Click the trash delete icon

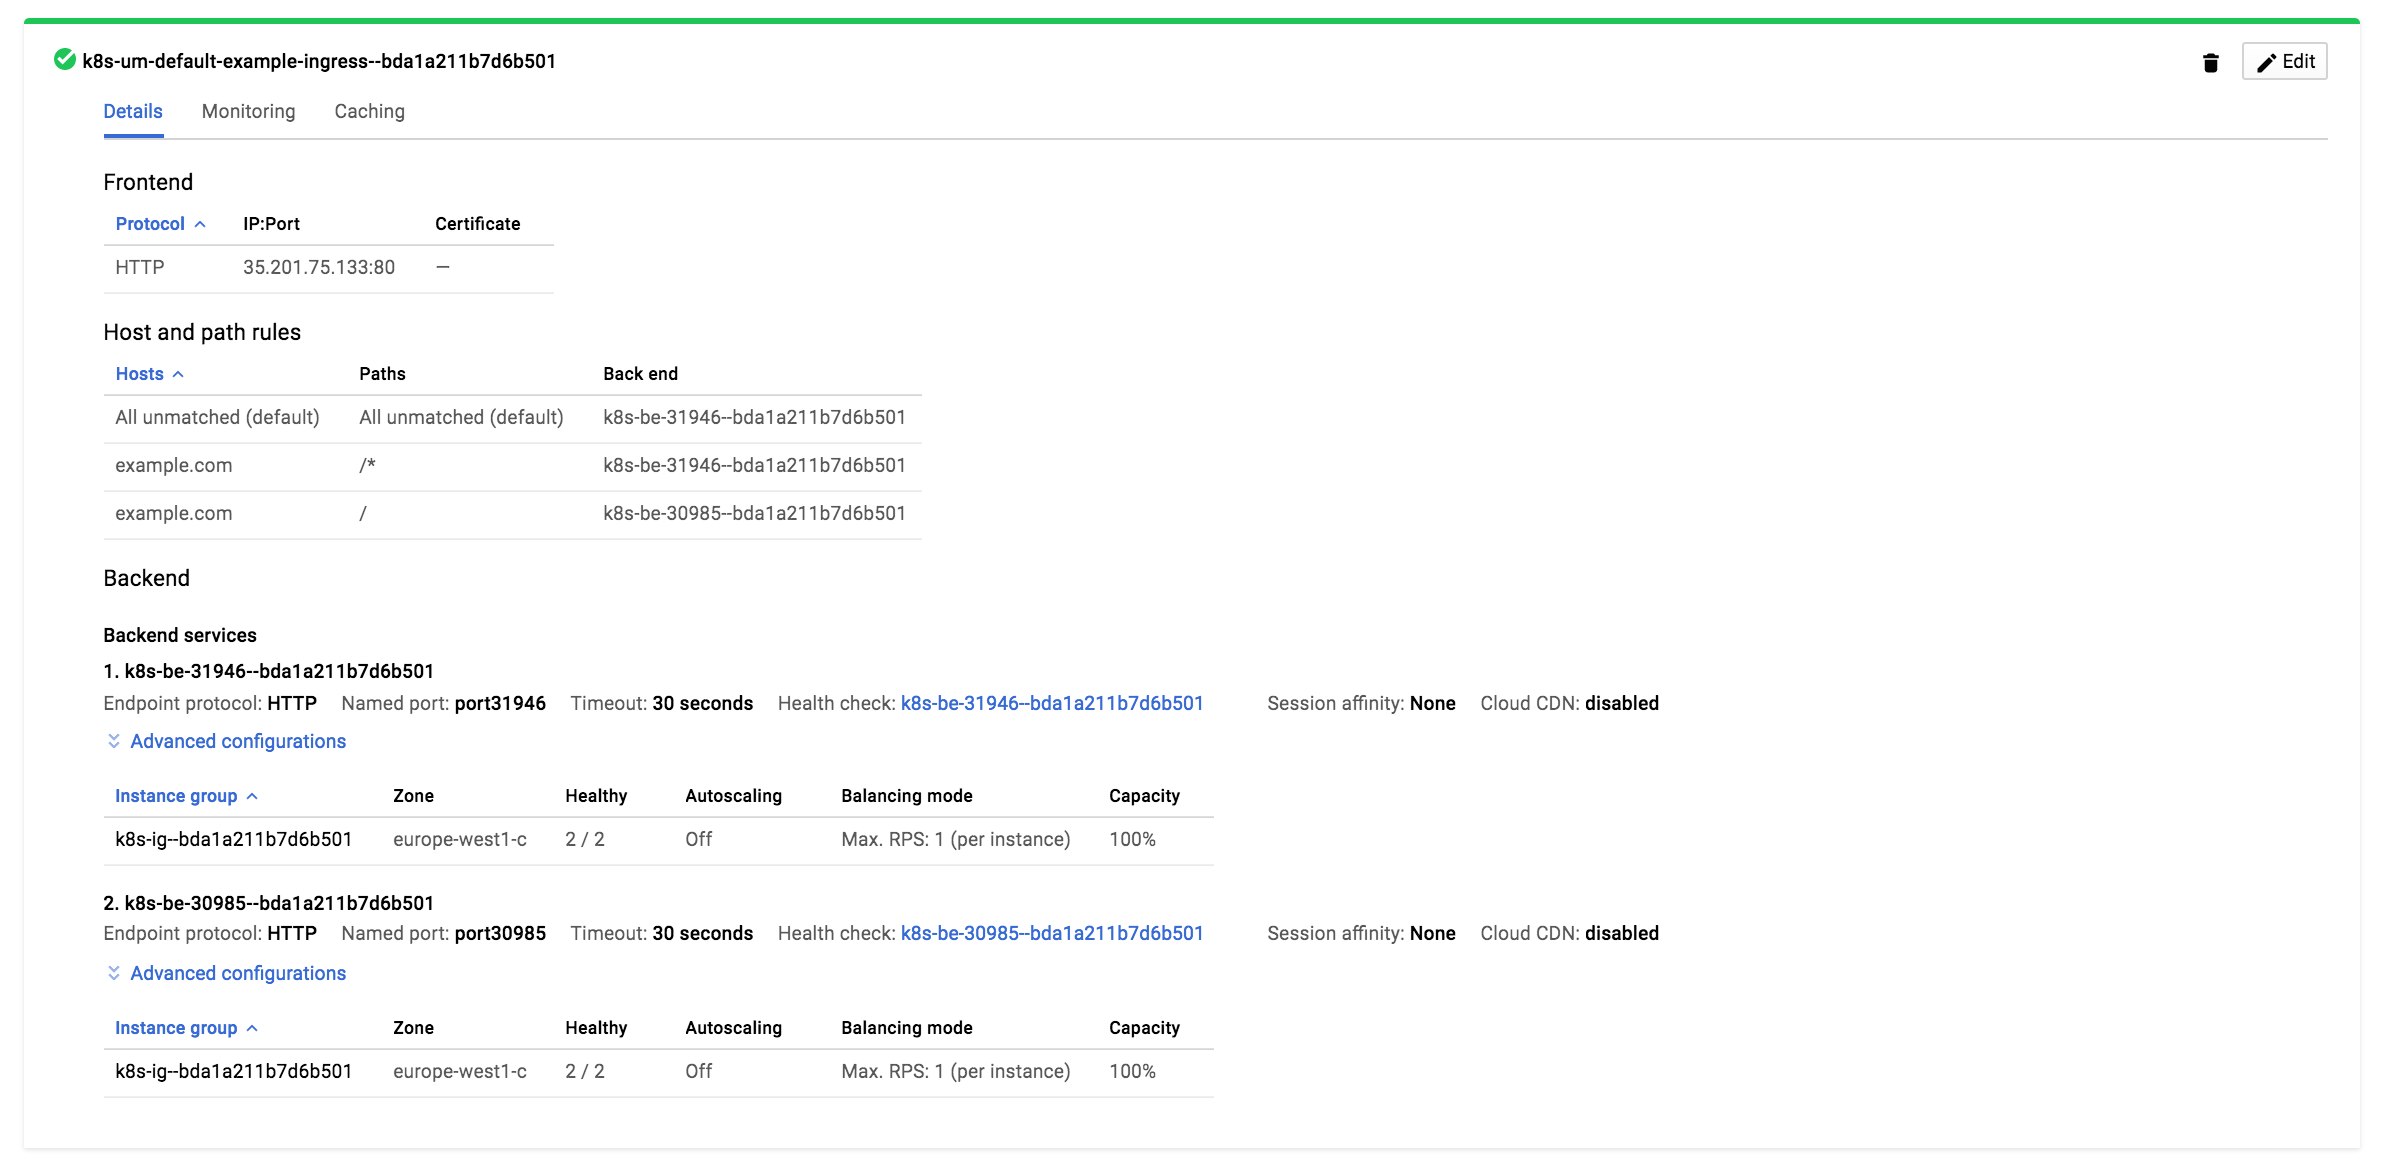click(2210, 62)
